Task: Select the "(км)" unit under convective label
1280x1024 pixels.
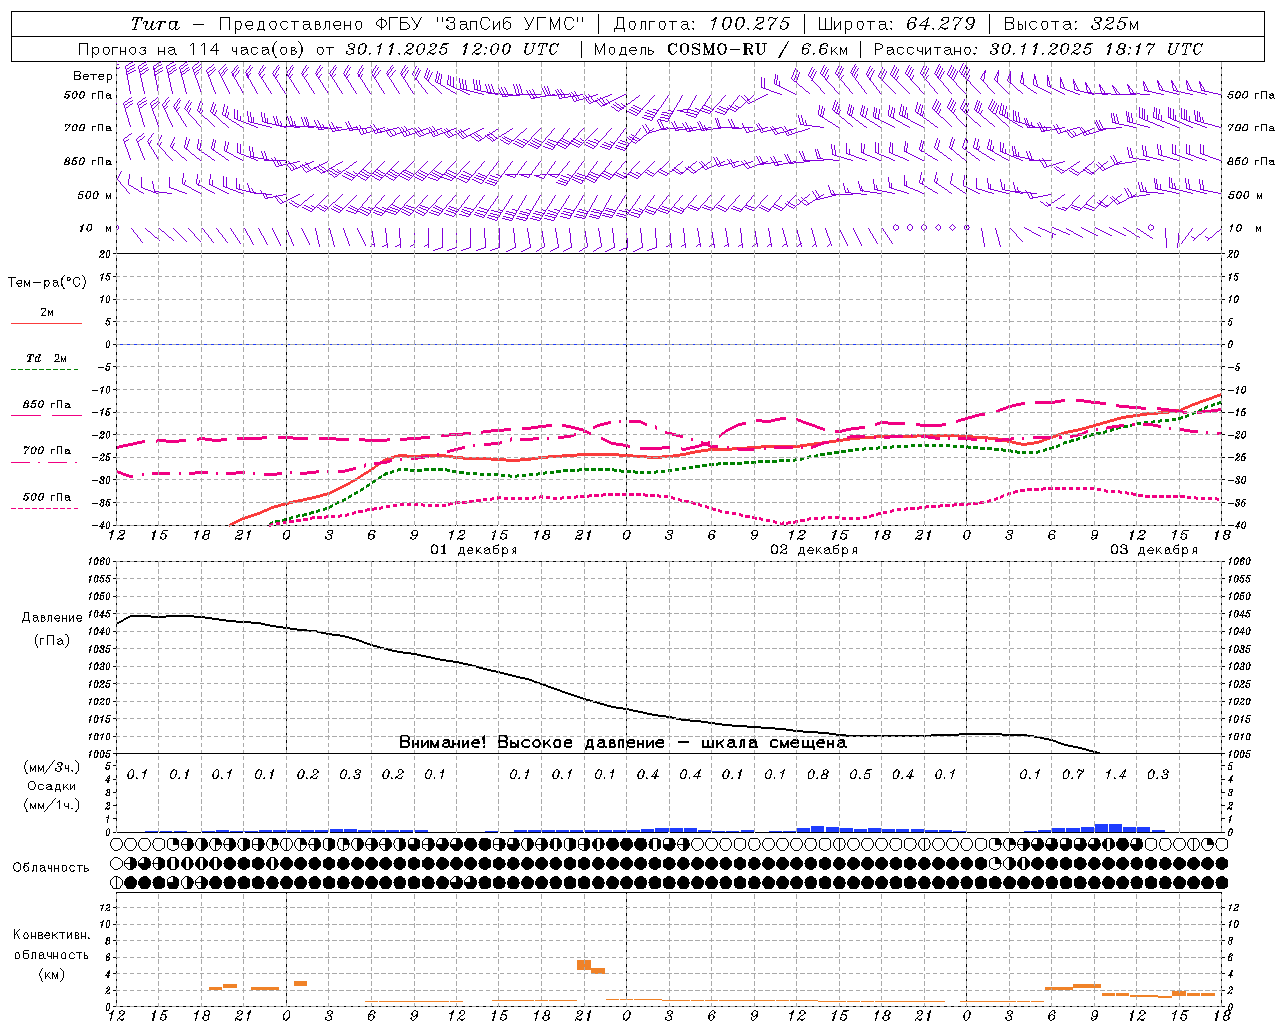Action: click(51, 974)
